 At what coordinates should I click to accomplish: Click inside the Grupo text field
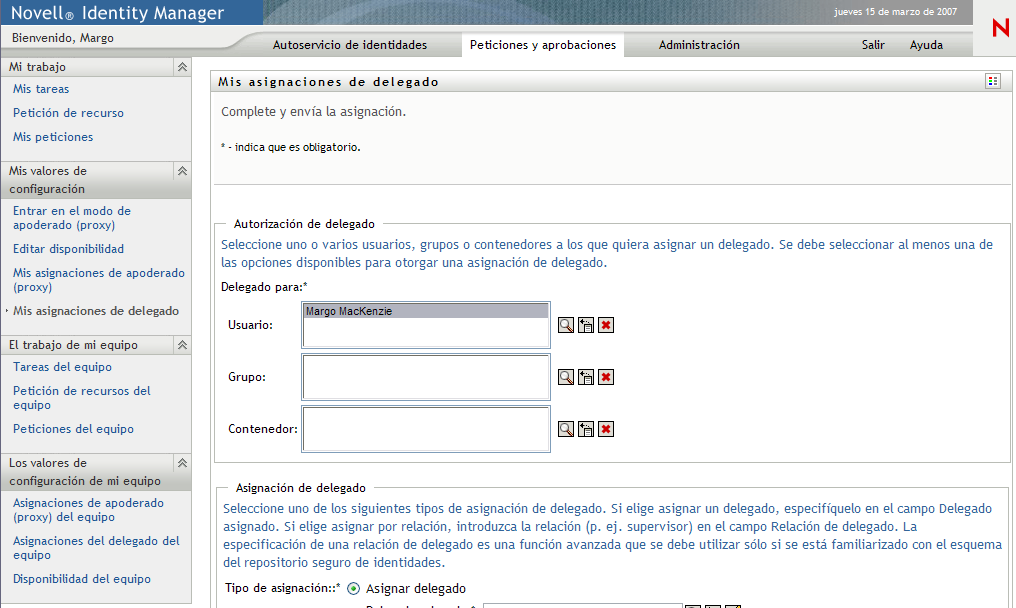point(425,377)
